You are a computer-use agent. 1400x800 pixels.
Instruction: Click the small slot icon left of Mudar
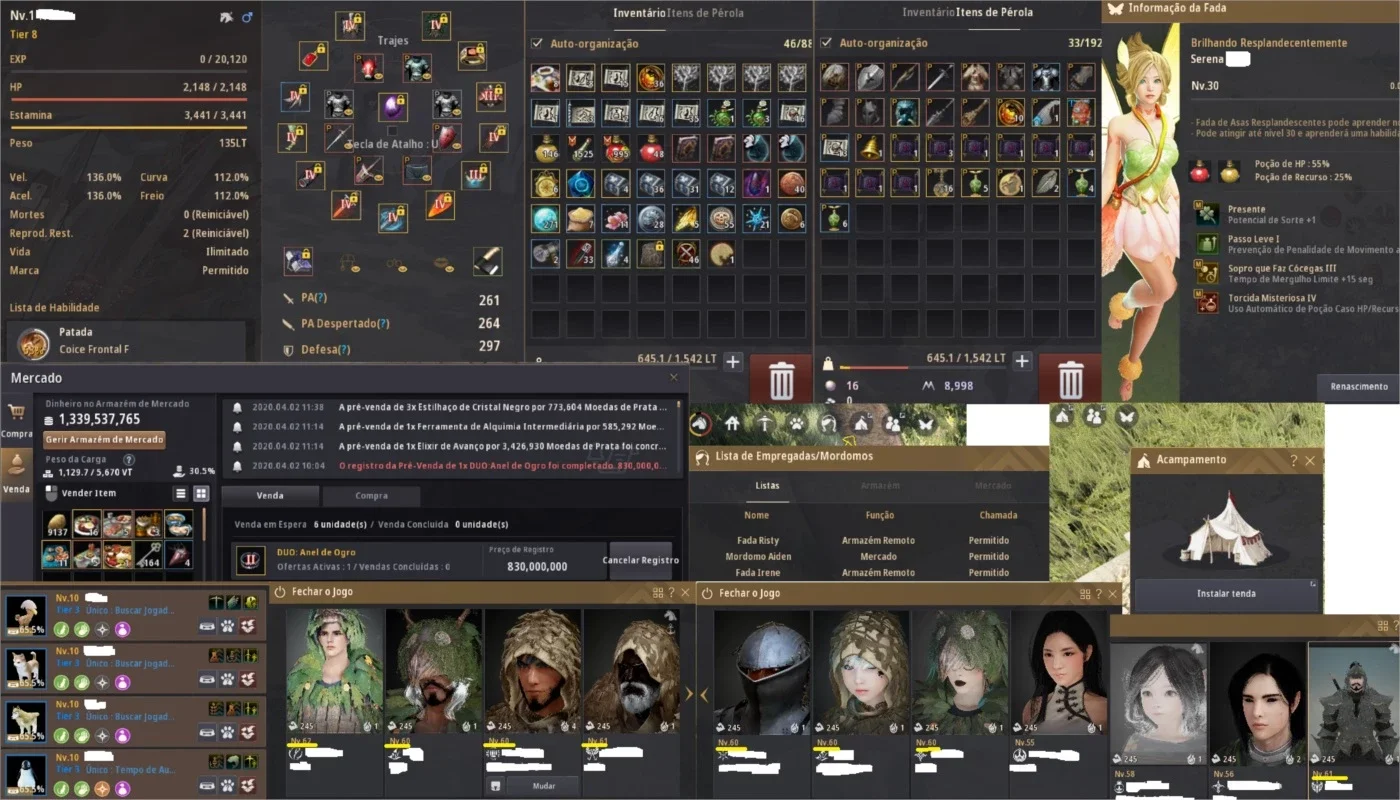(x=494, y=786)
